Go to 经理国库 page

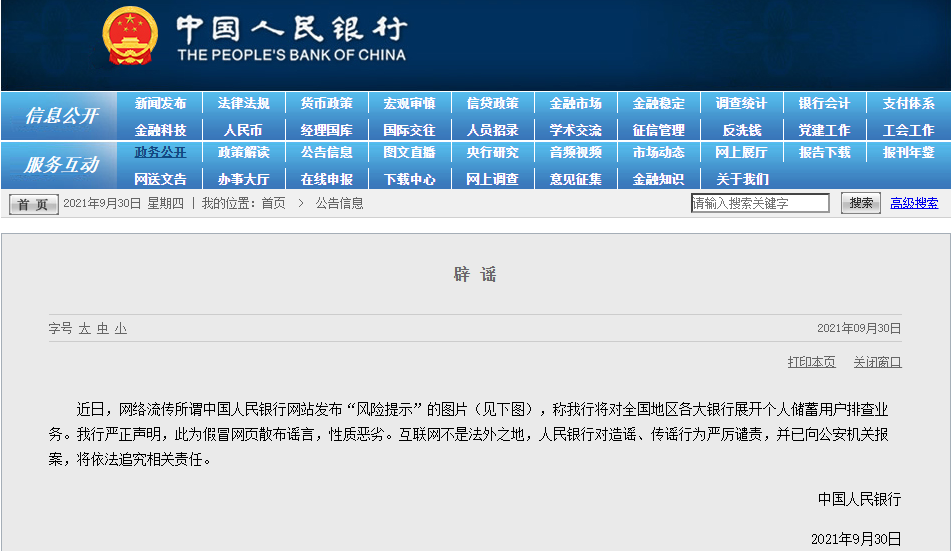pyautogui.click(x=327, y=130)
